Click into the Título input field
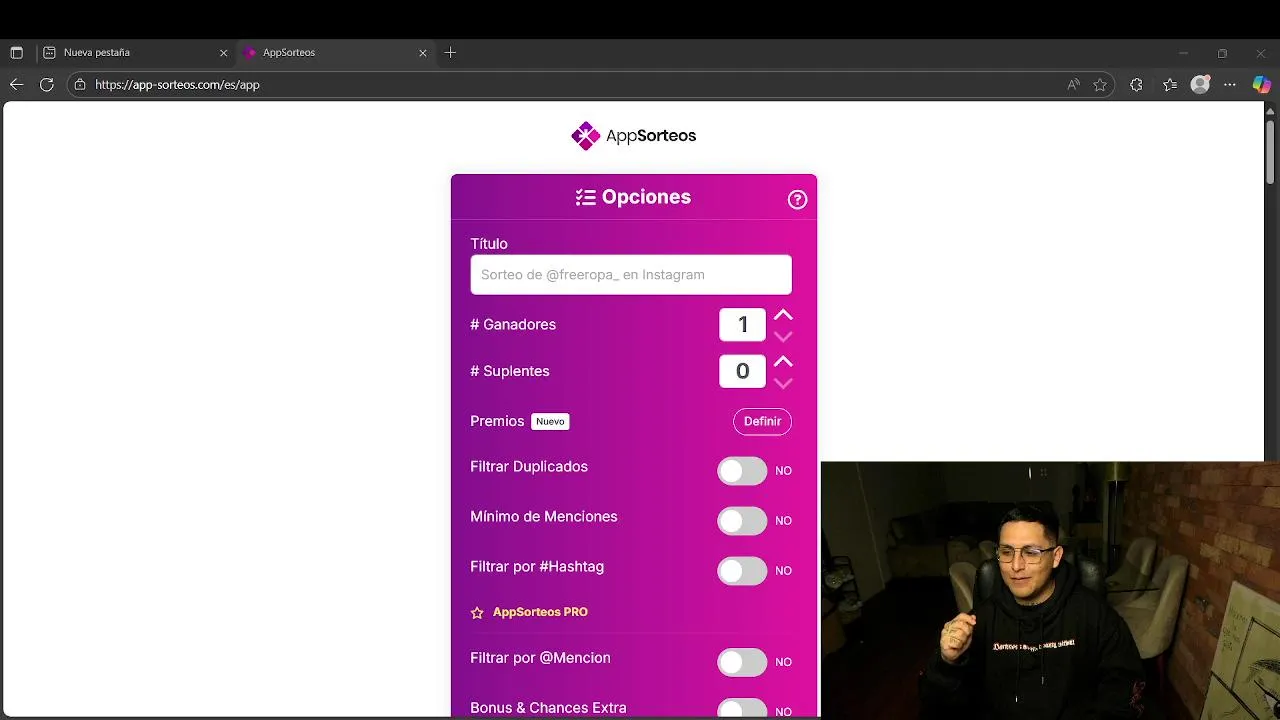 [x=631, y=275]
